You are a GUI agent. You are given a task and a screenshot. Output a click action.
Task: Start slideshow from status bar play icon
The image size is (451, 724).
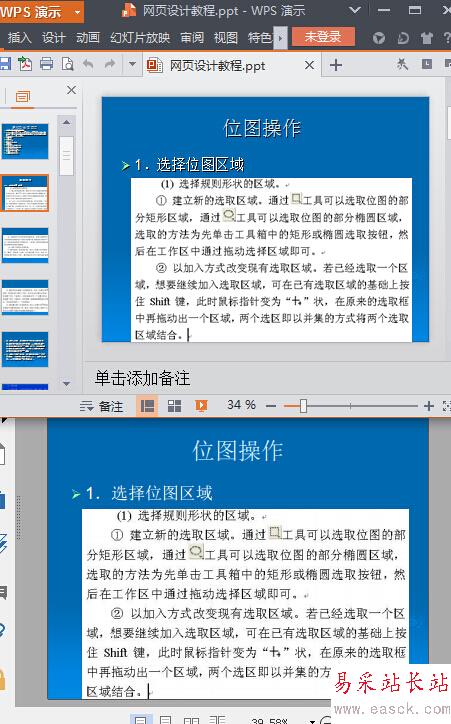pos(201,406)
